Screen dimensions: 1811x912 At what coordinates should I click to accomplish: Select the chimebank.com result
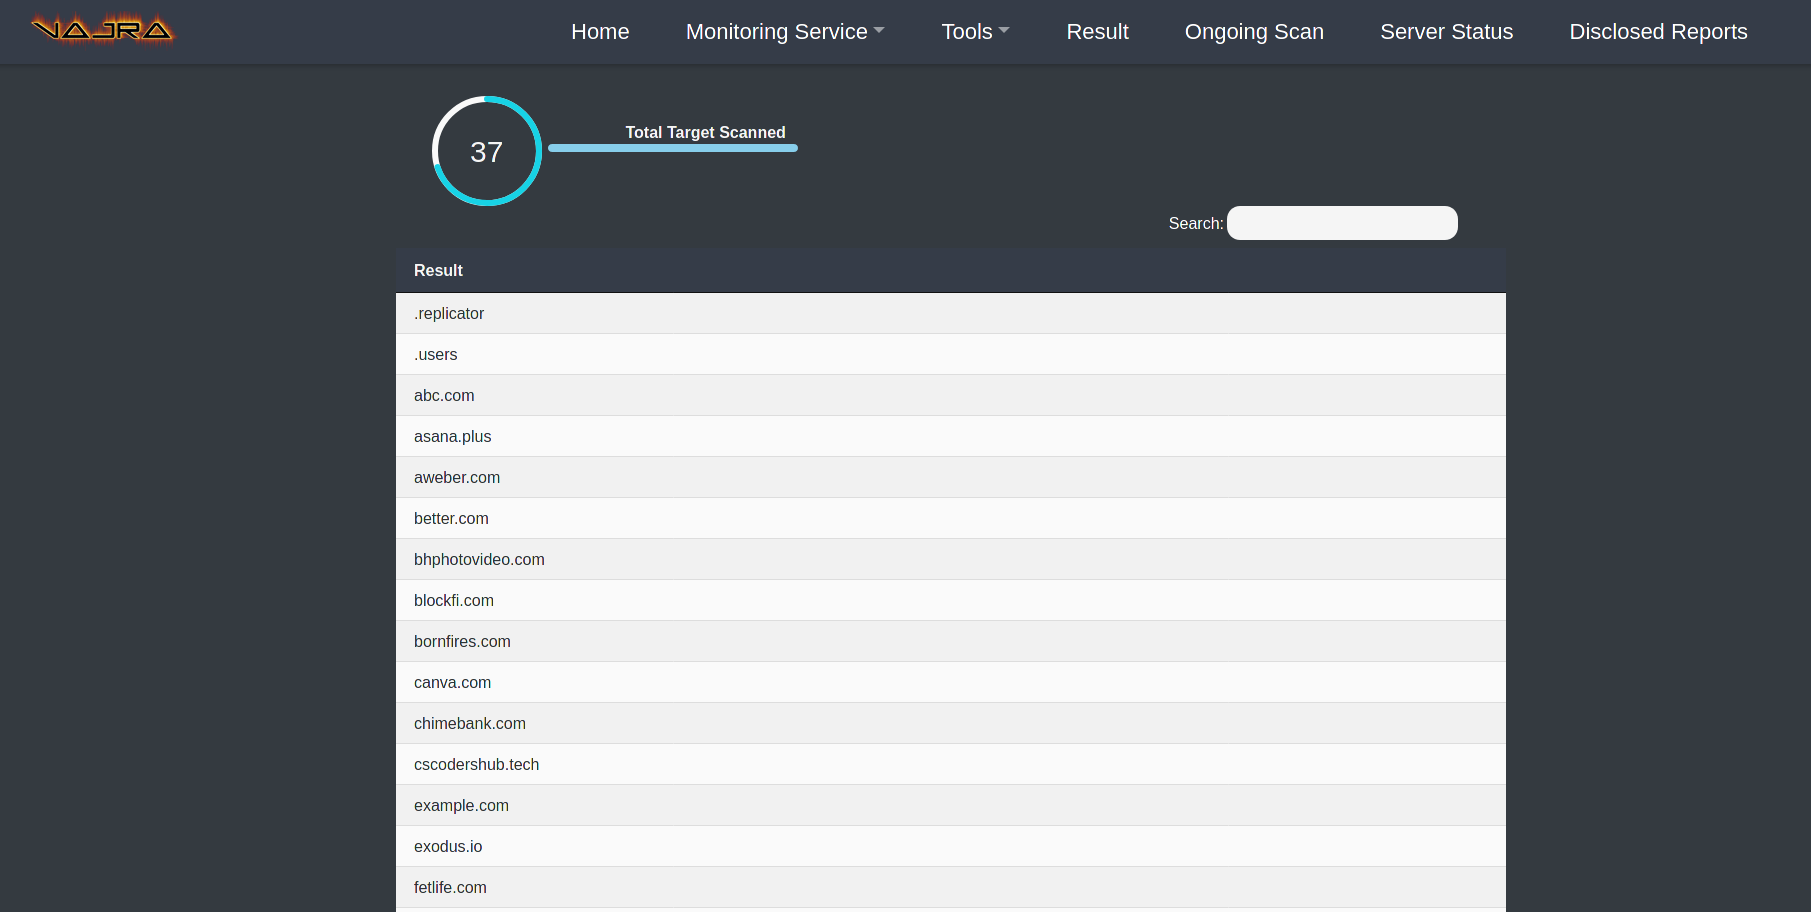pyautogui.click(x=951, y=723)
